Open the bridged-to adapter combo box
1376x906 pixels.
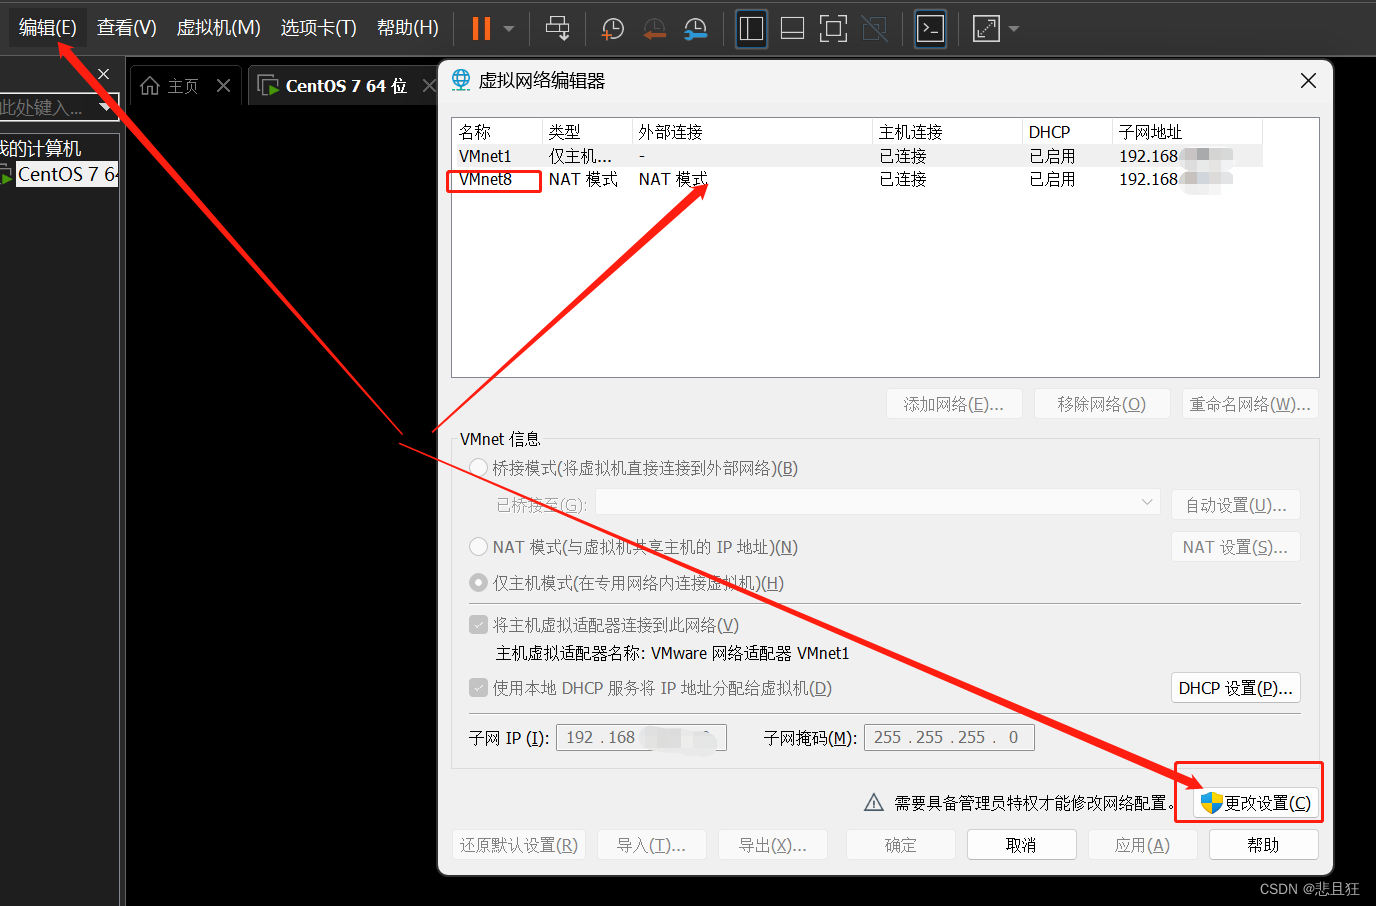(877, 503)
